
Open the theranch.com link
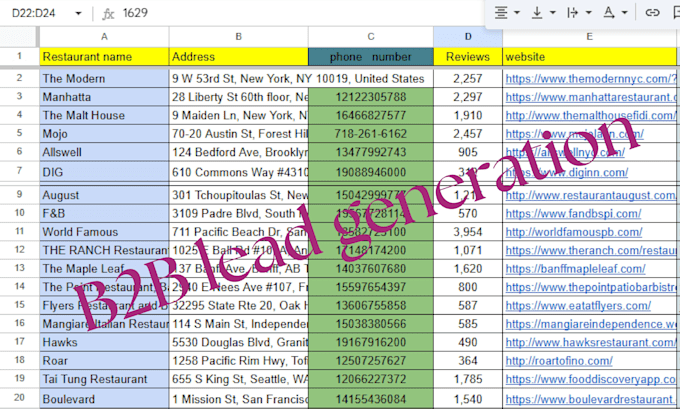(x=591, y=250)
